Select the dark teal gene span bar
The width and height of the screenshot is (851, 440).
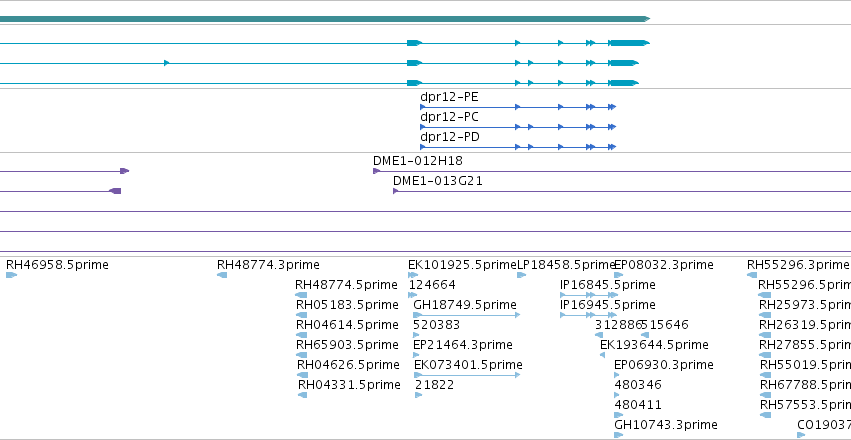(x=325, y=19)
